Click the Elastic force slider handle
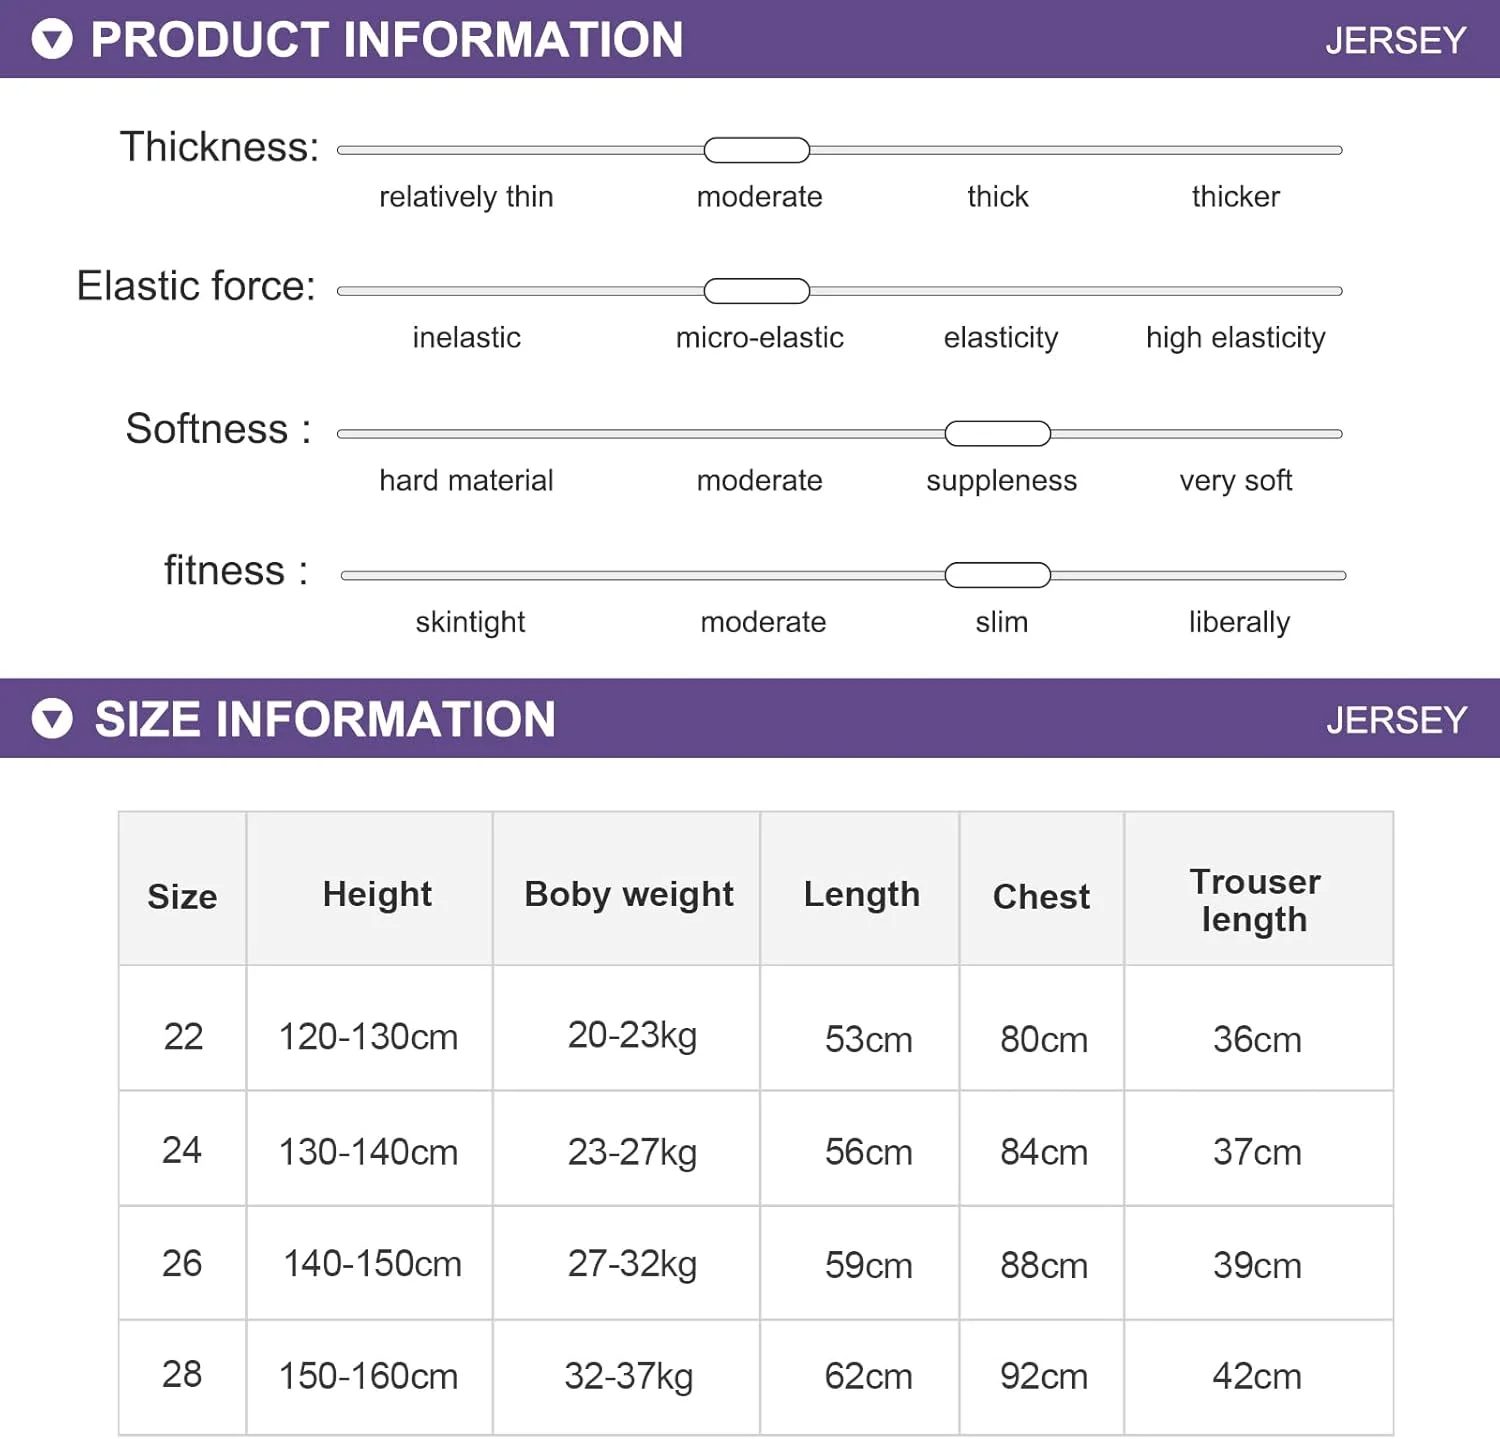This screenshot has width=1500, height=1439. click(756, 291)
